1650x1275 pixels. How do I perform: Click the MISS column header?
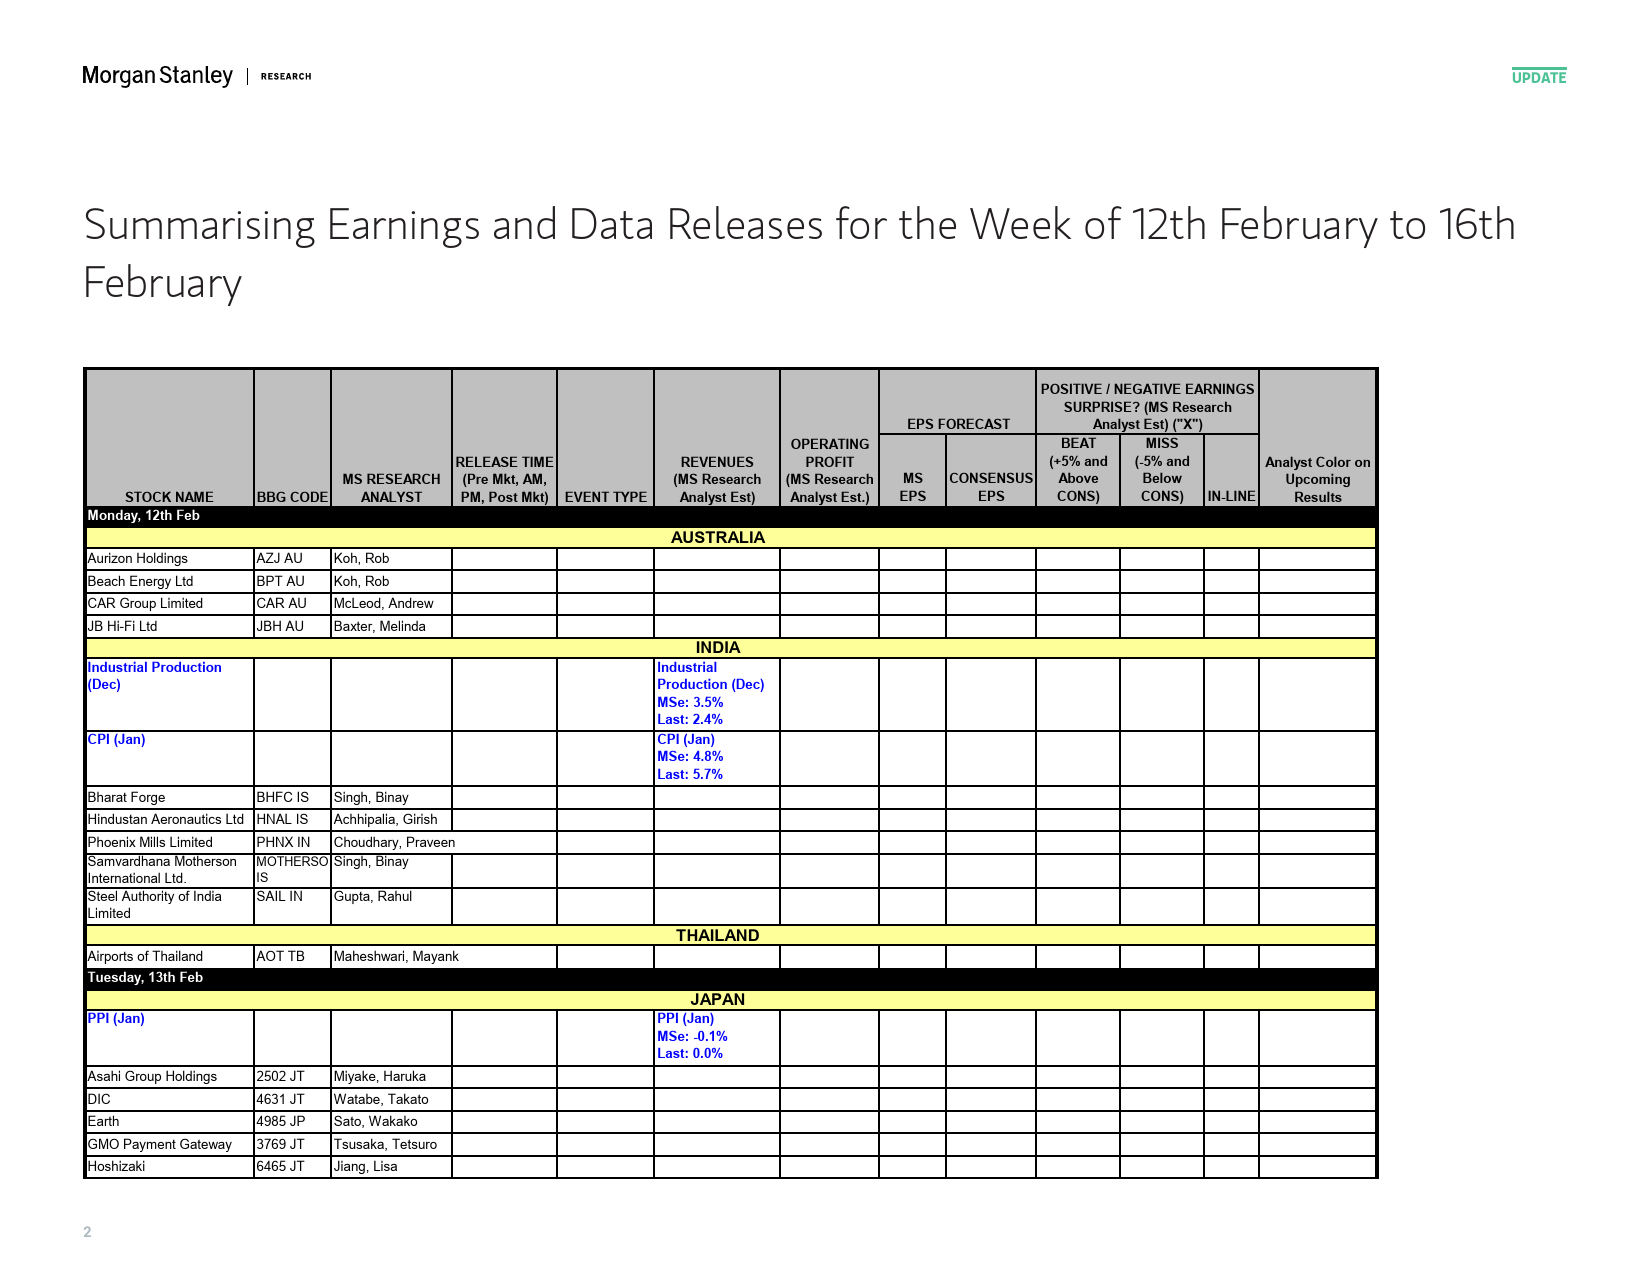1162,470
